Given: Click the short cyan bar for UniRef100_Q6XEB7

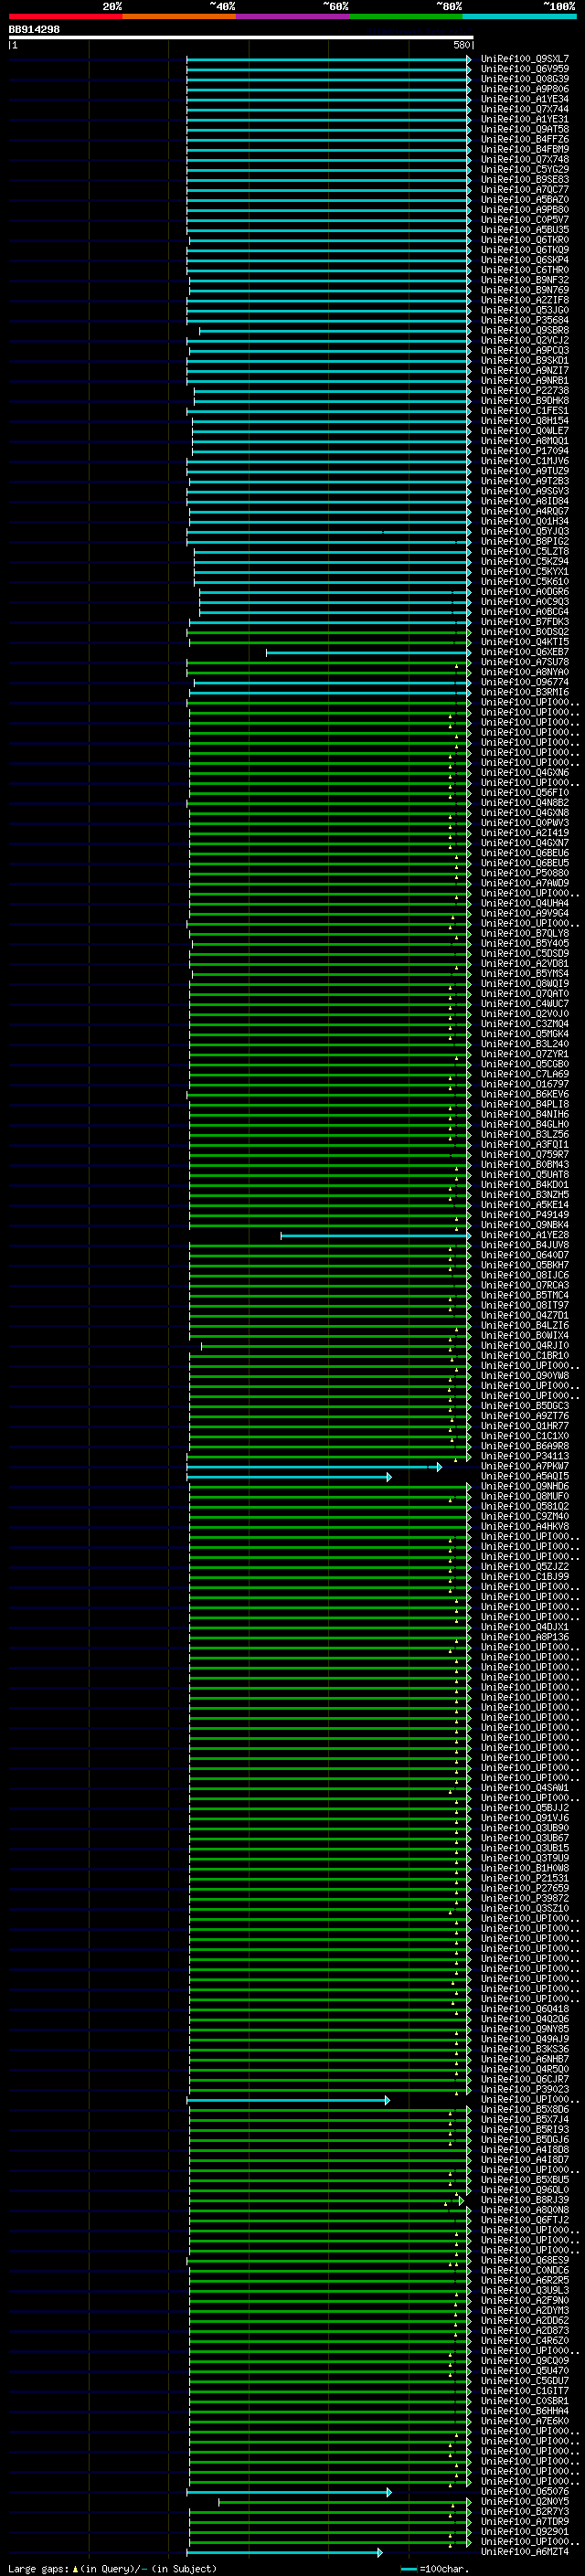Looking at the screenshot, I should click(x=368, y=653).
